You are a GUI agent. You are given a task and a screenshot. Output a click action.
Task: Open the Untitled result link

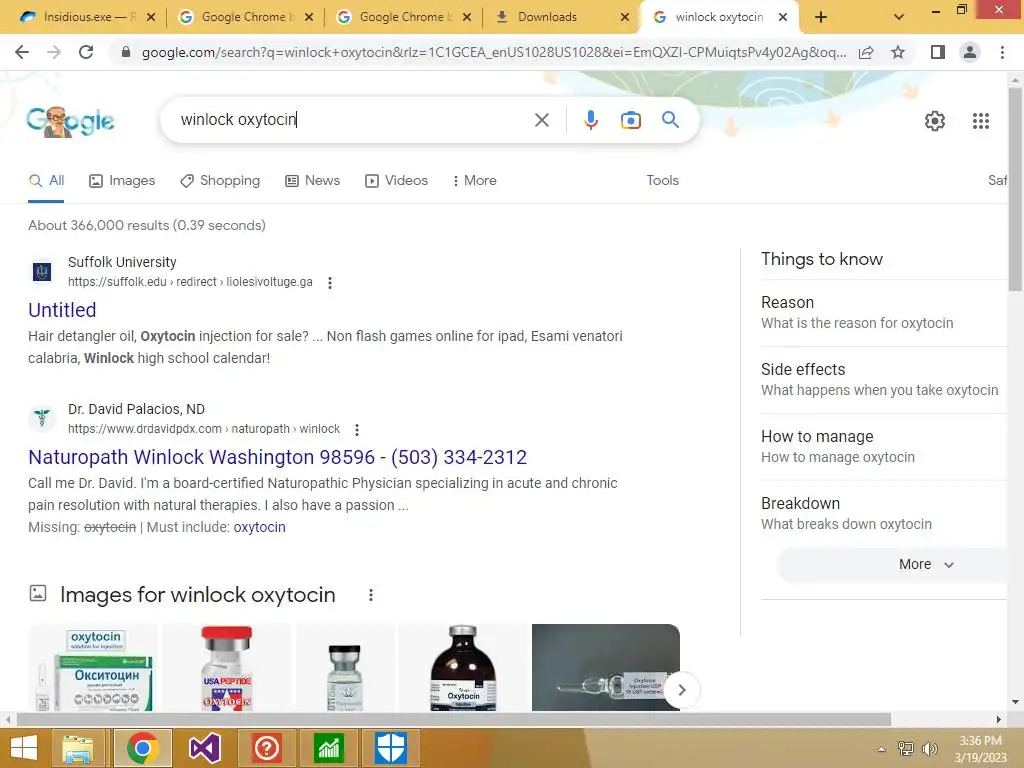pos(62,310)
